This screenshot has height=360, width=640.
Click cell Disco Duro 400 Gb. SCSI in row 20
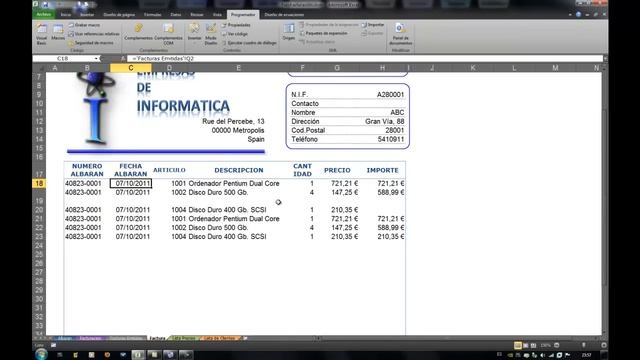[x=227, y=210]
